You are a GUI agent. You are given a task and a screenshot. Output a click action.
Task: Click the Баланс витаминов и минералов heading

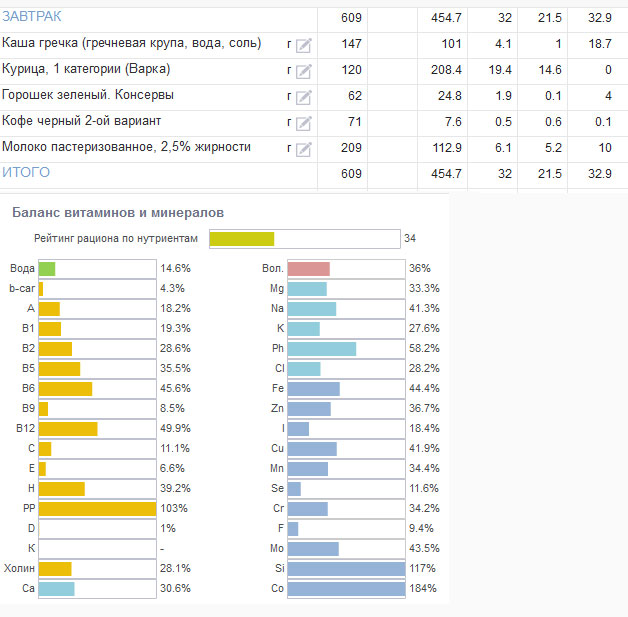point(118,213)
